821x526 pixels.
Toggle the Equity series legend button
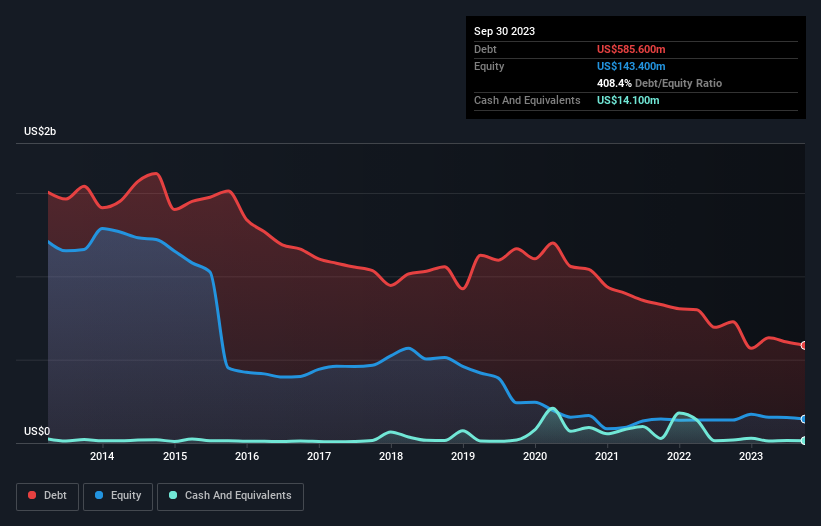click(x=118, y=496)
